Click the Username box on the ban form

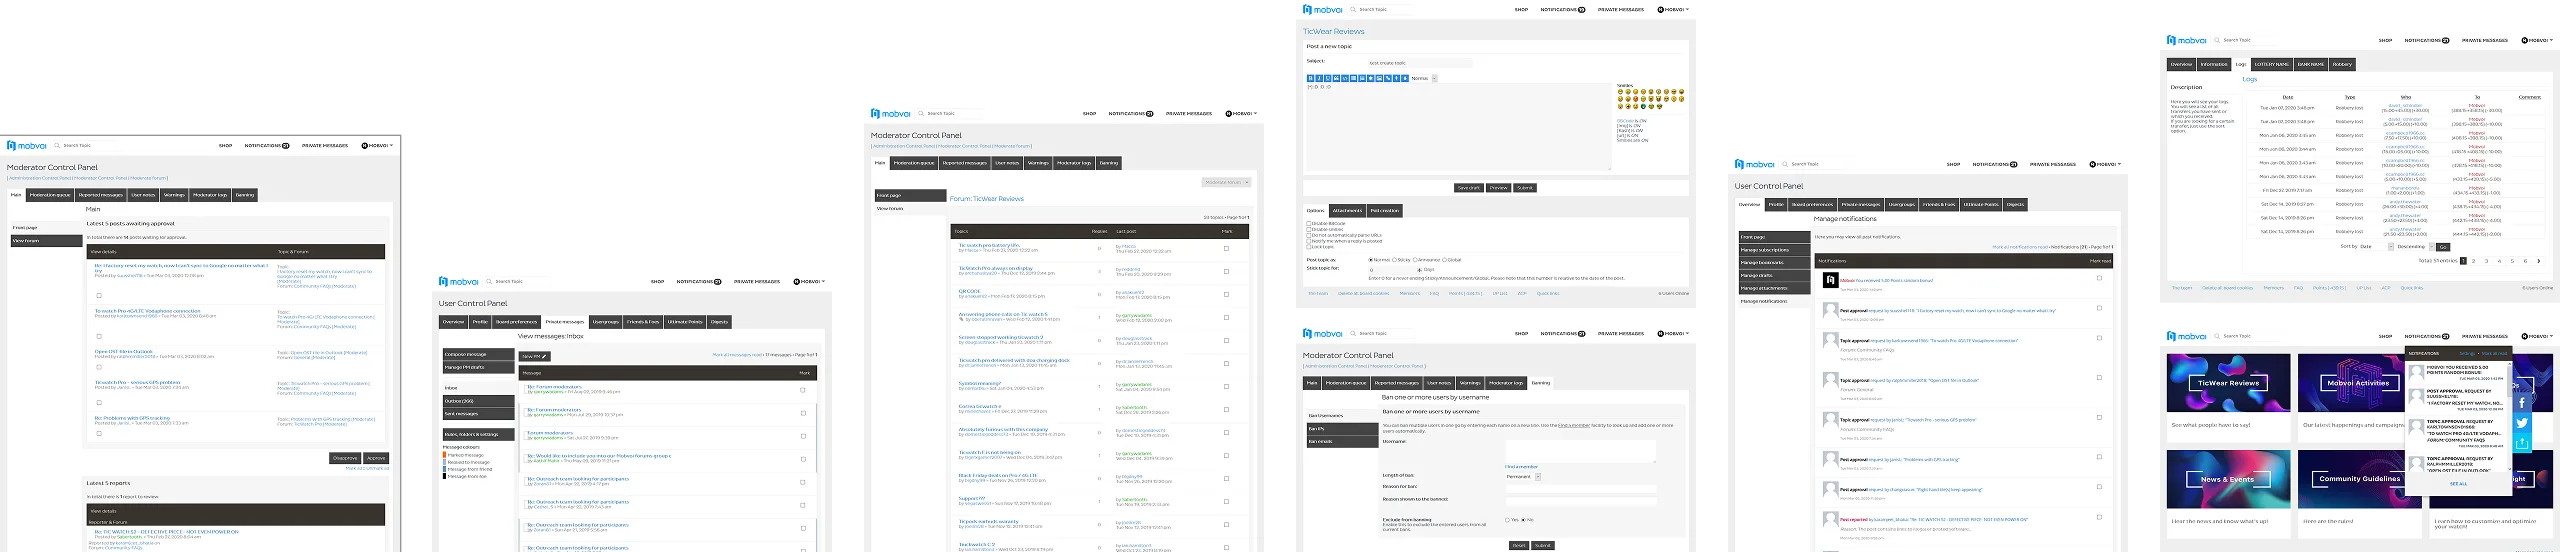click(1580, 450)
